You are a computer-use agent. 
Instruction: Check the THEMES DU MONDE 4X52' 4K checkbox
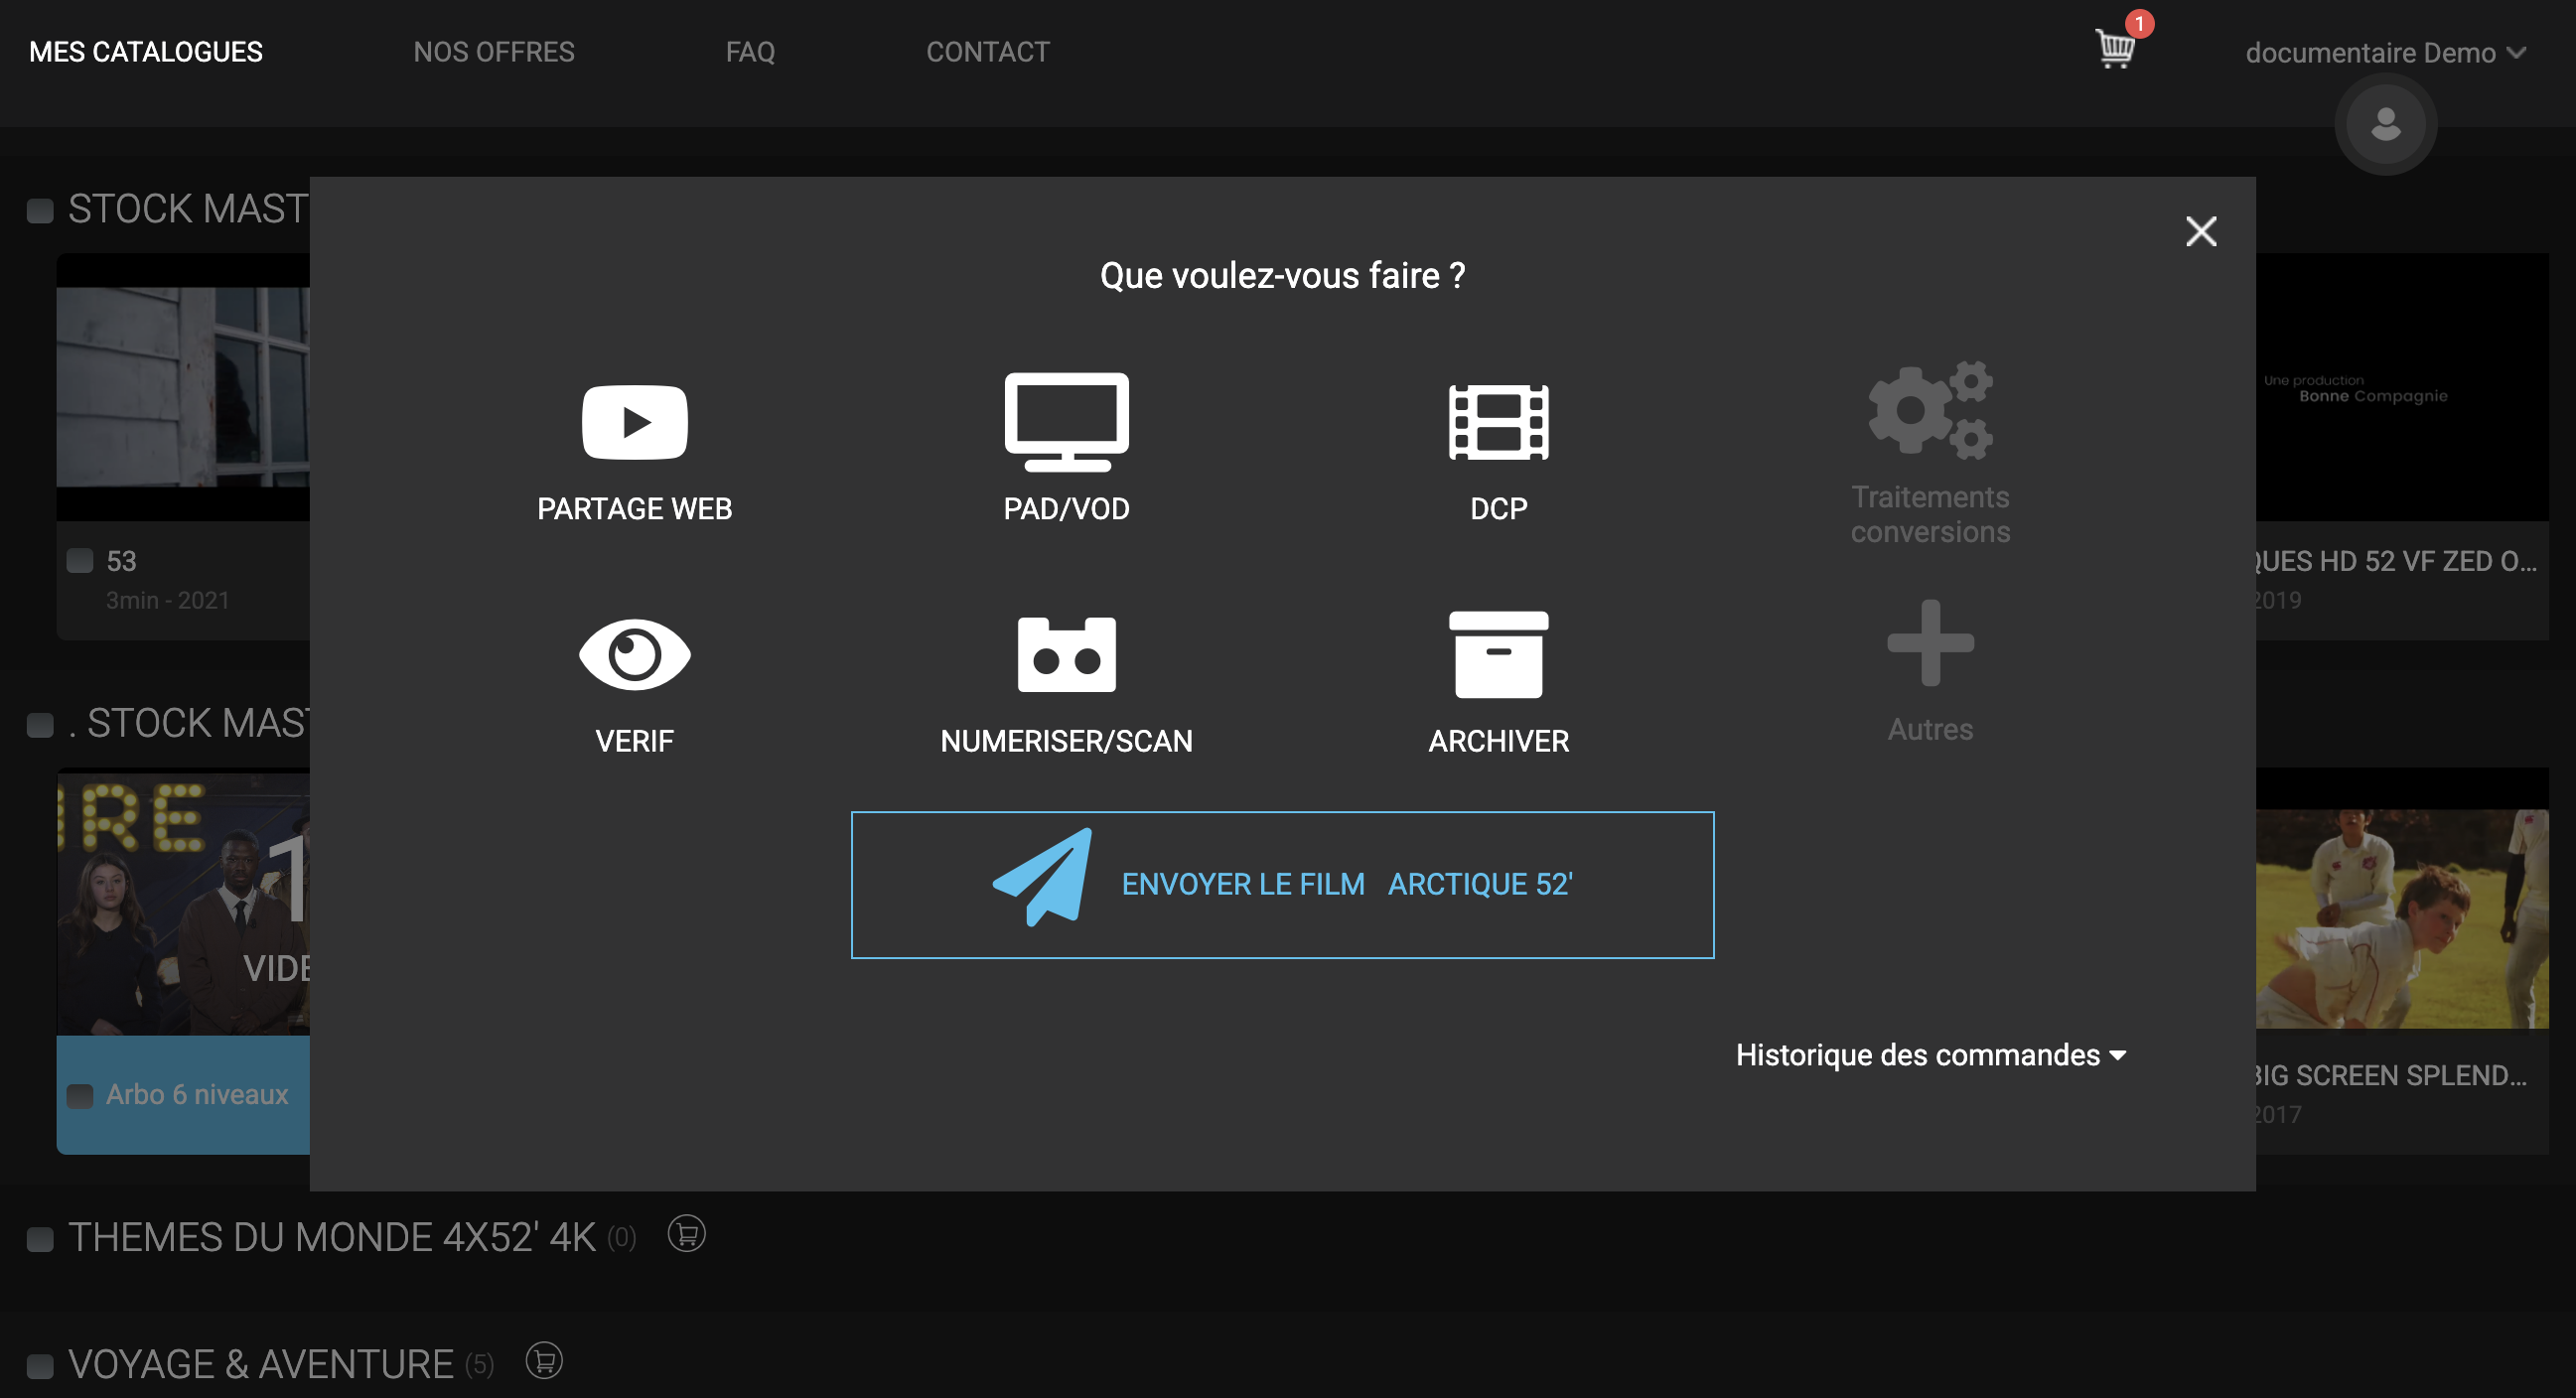coord(40,1238)
